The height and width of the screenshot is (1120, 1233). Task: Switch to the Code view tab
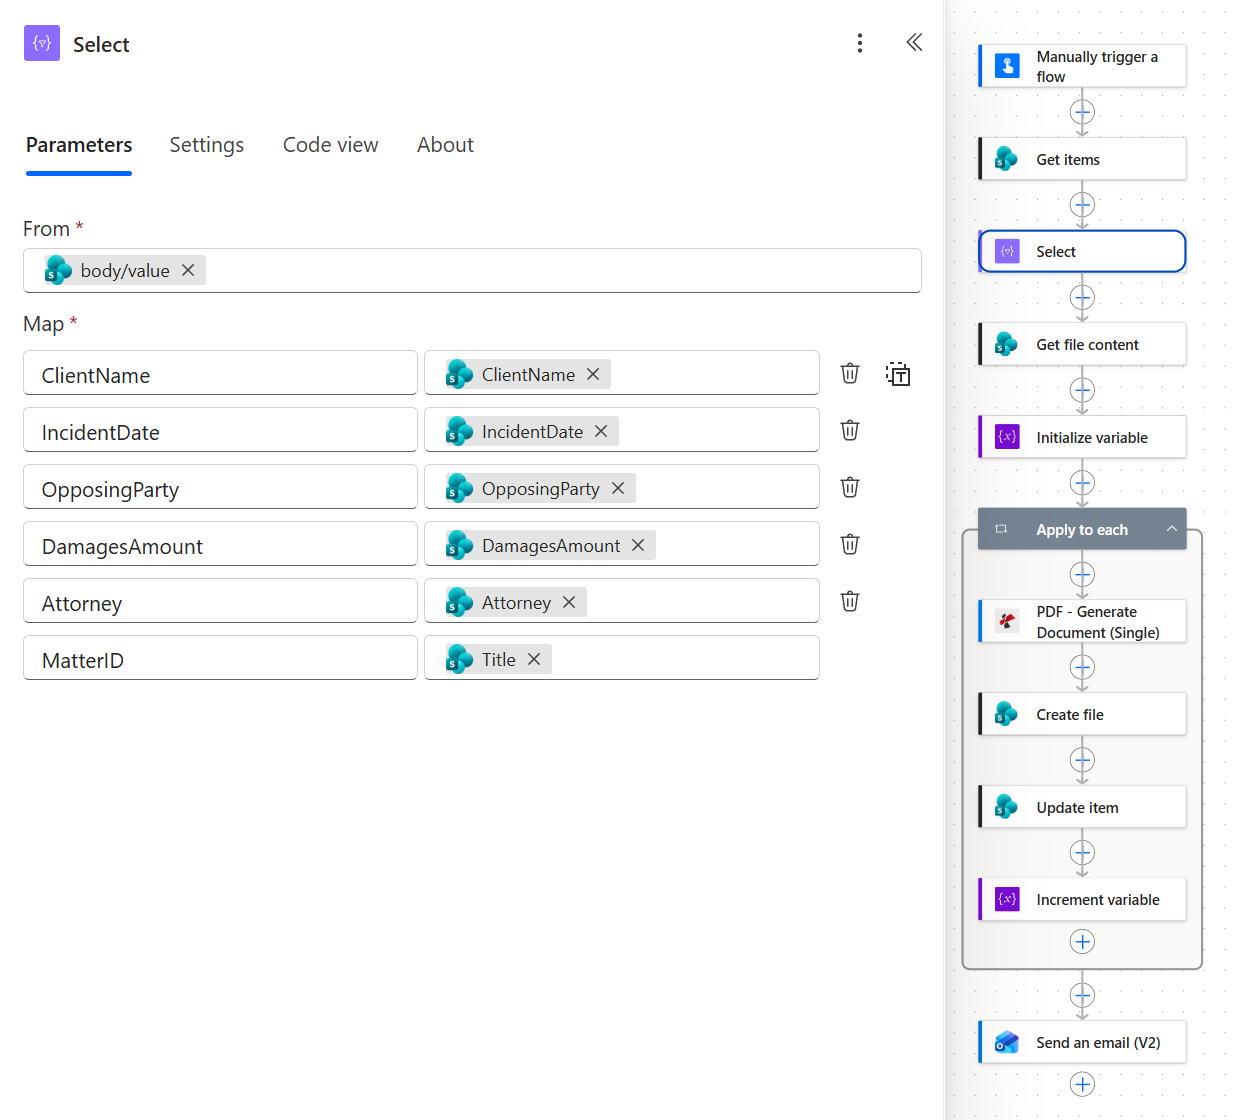pos(331,145)
